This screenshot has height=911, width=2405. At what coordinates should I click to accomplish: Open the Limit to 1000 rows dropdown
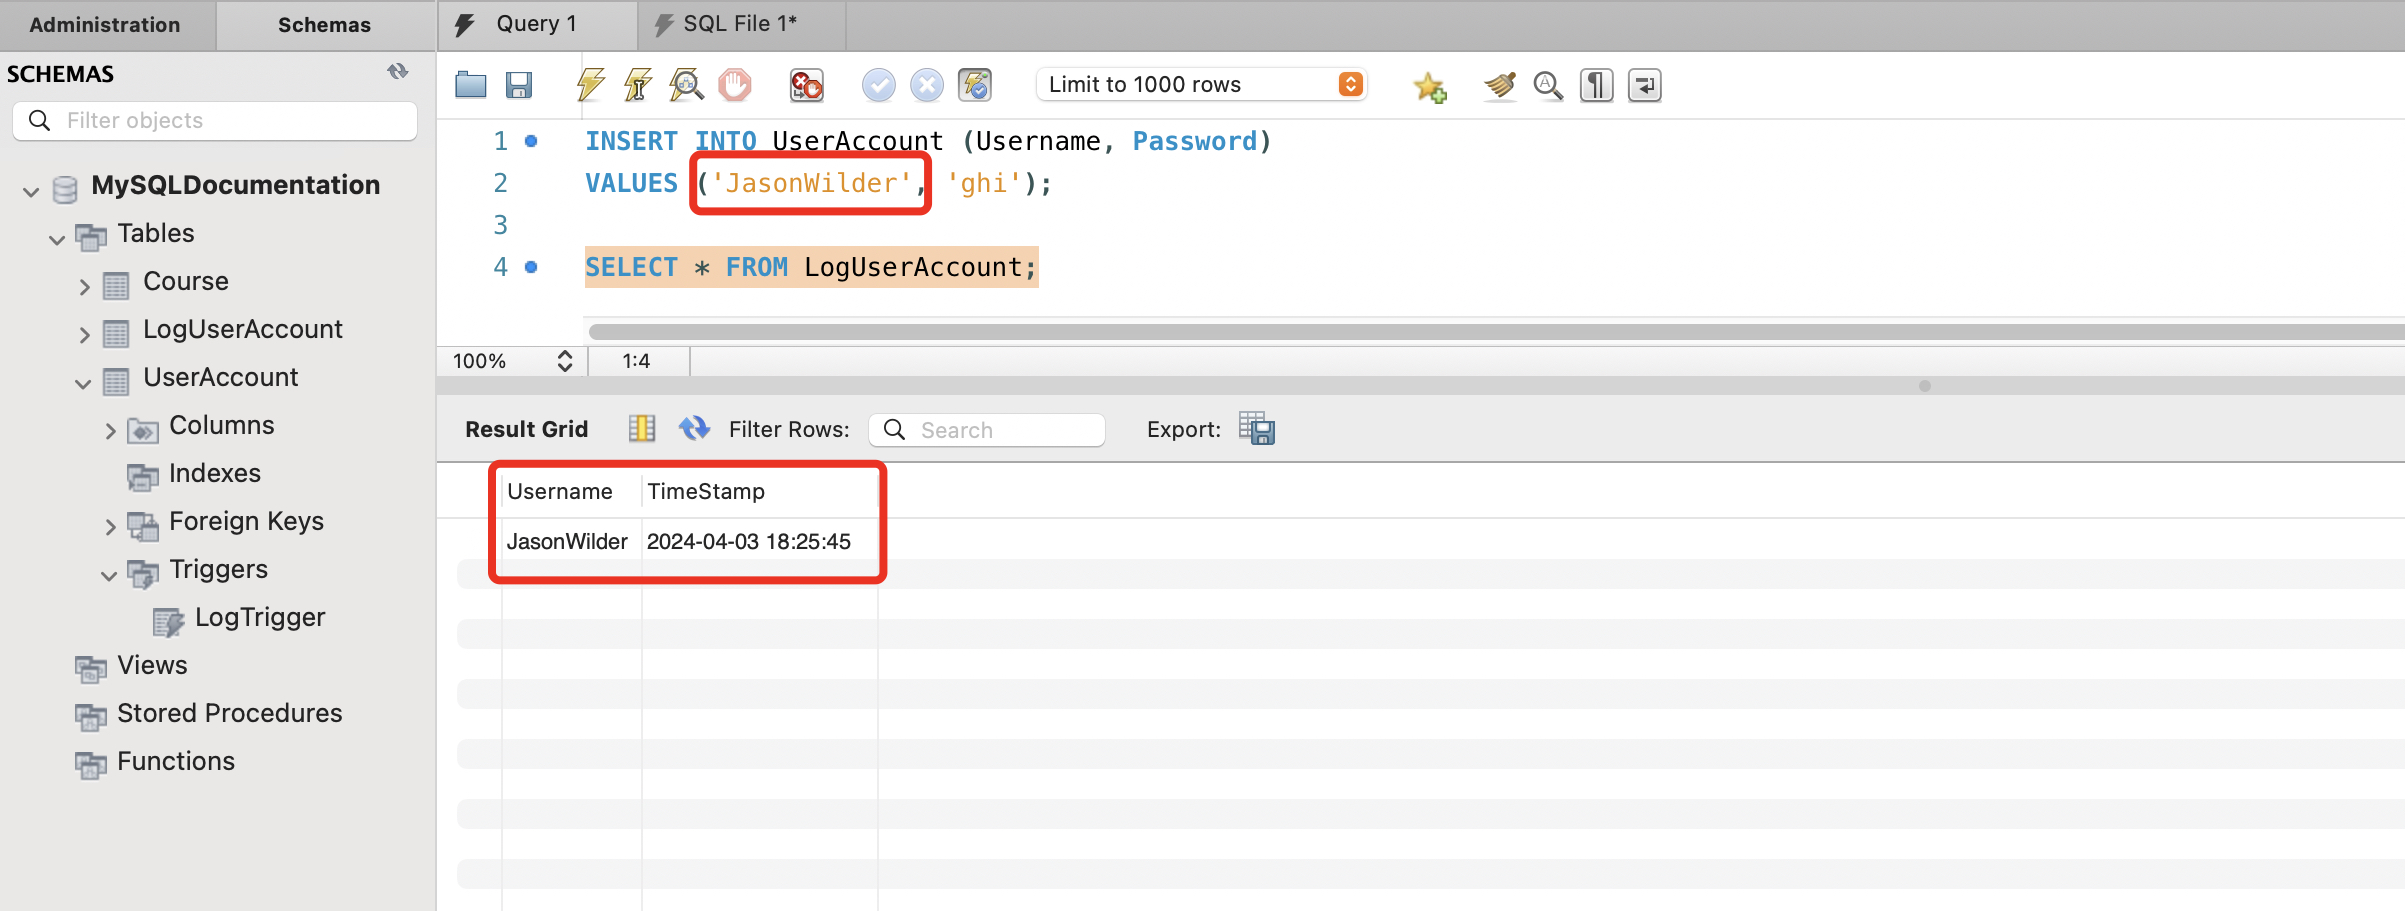[x=1350, y=85]
